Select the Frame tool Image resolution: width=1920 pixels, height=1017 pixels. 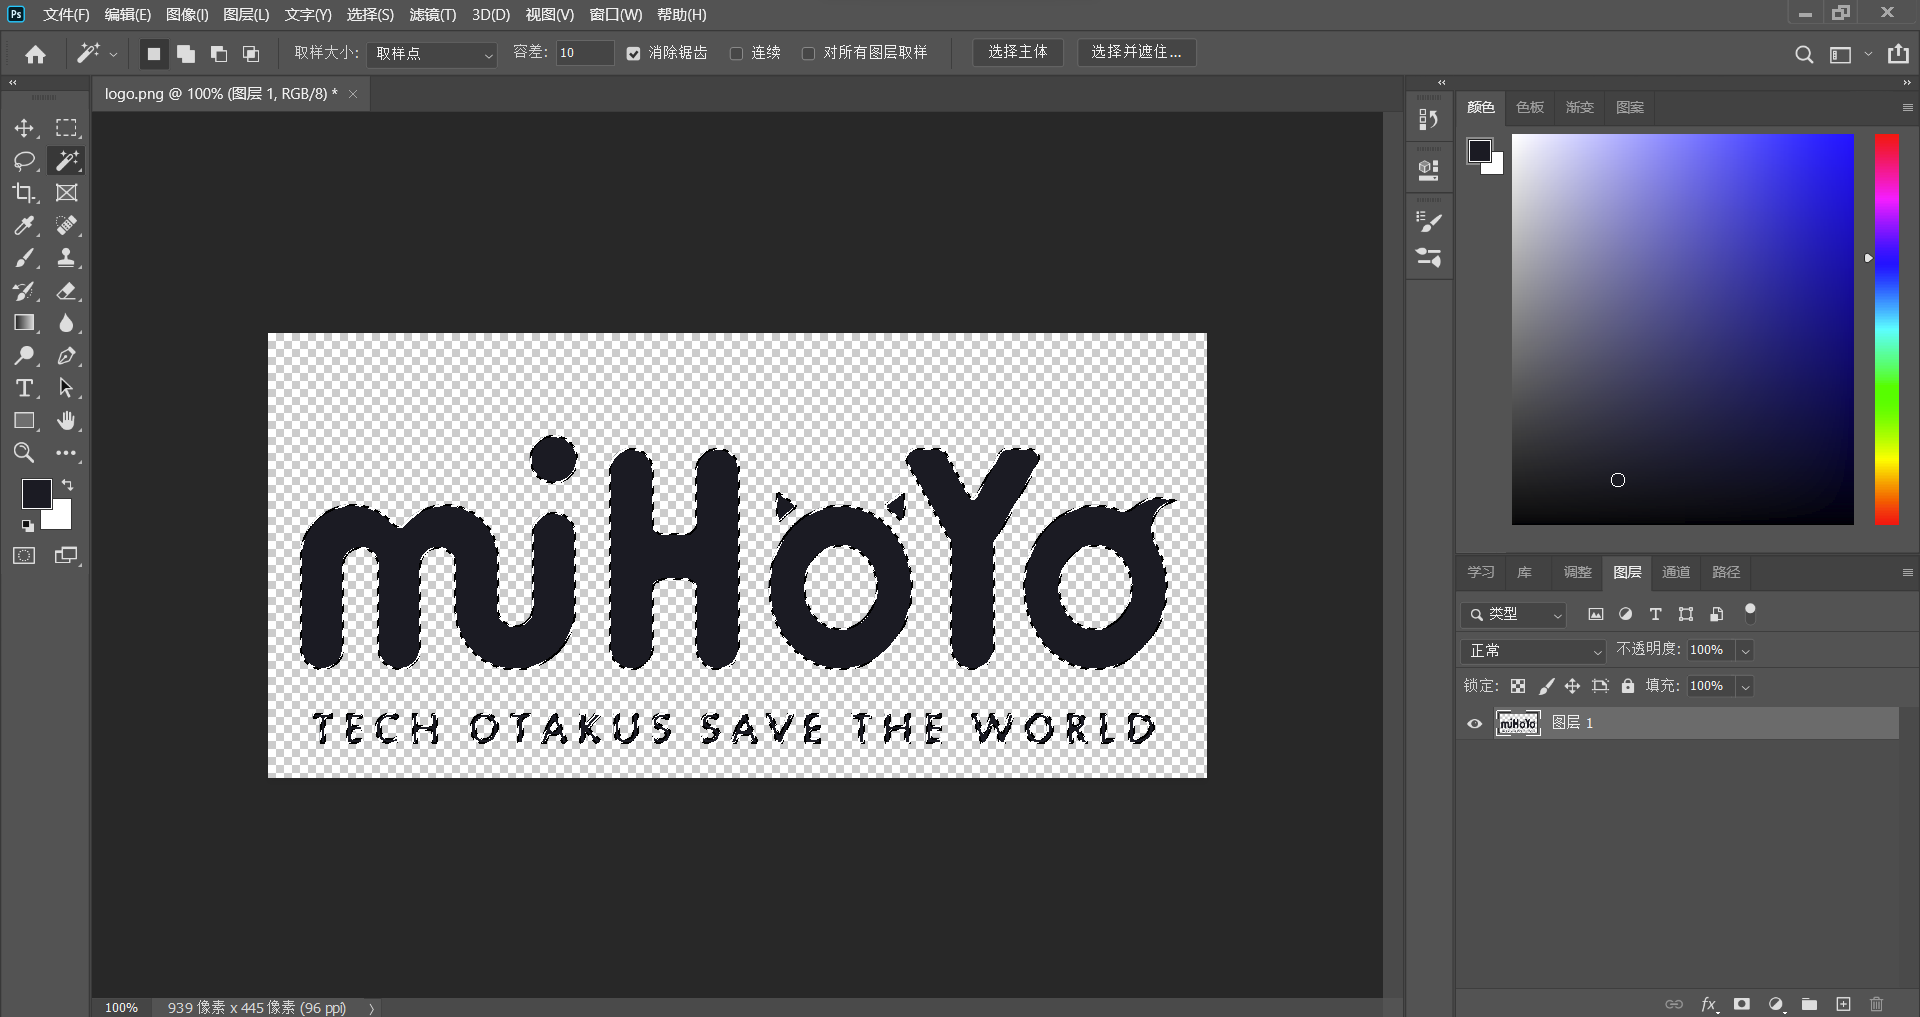(x=67, y=193)
